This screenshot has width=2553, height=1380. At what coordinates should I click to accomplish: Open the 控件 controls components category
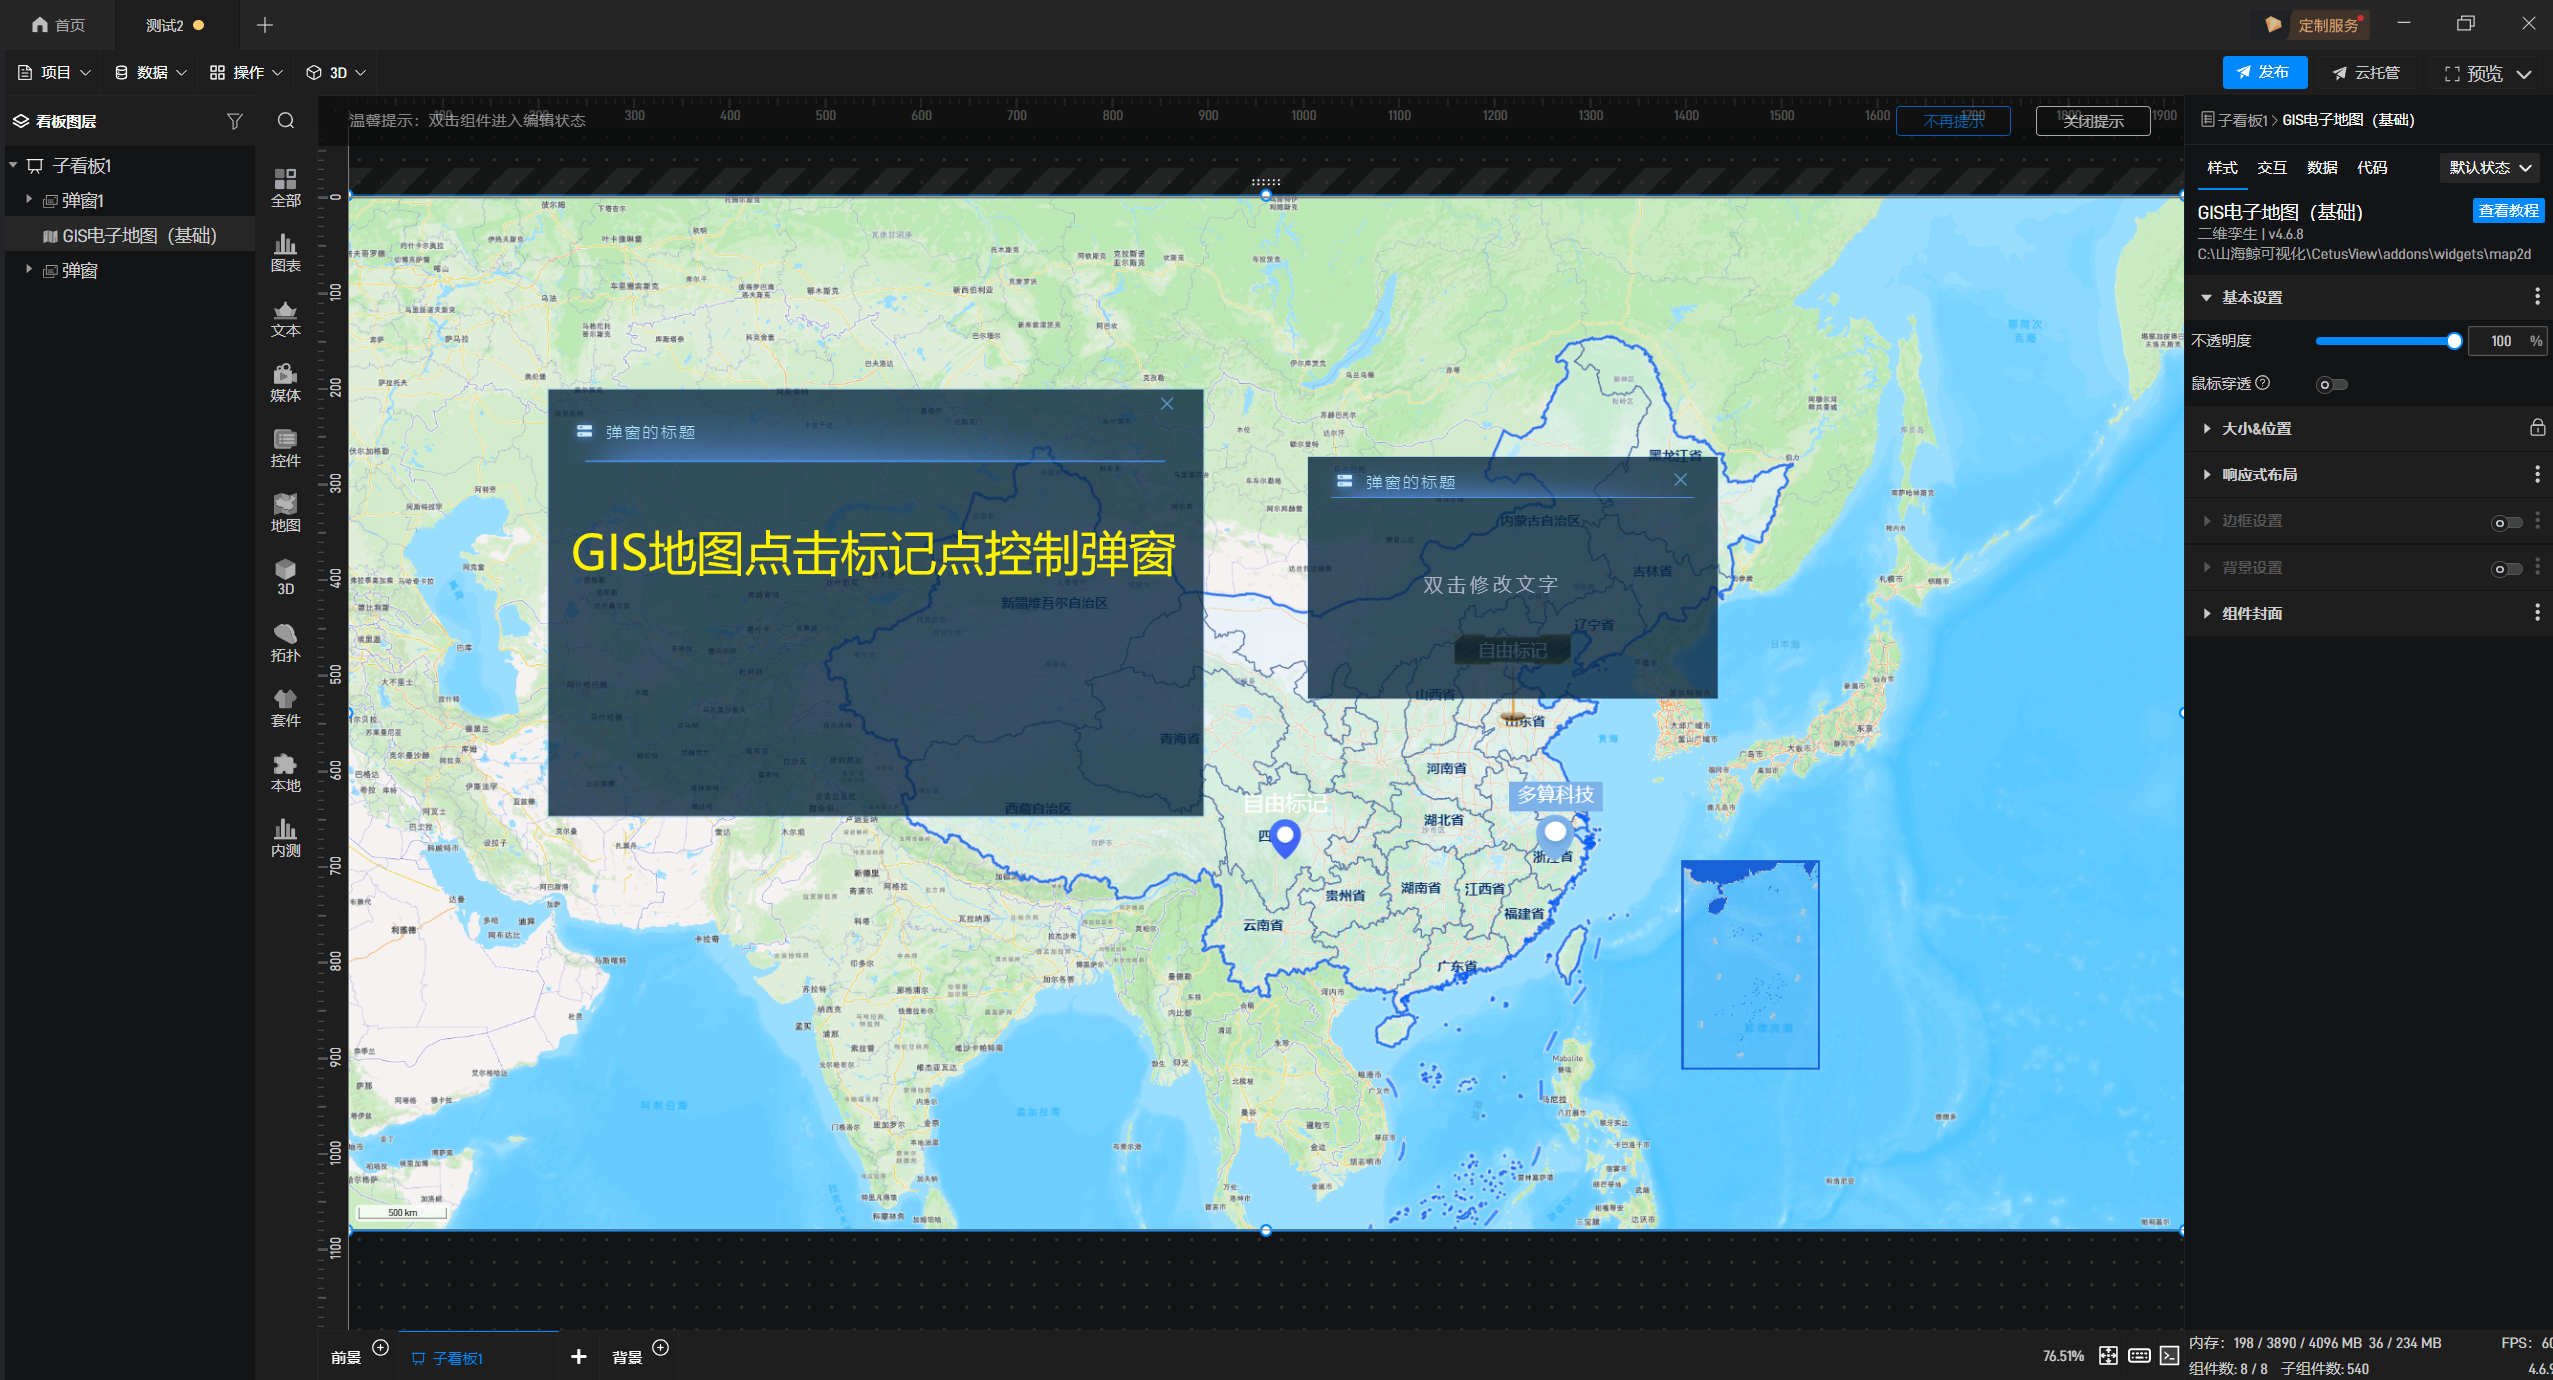[285, 447]
